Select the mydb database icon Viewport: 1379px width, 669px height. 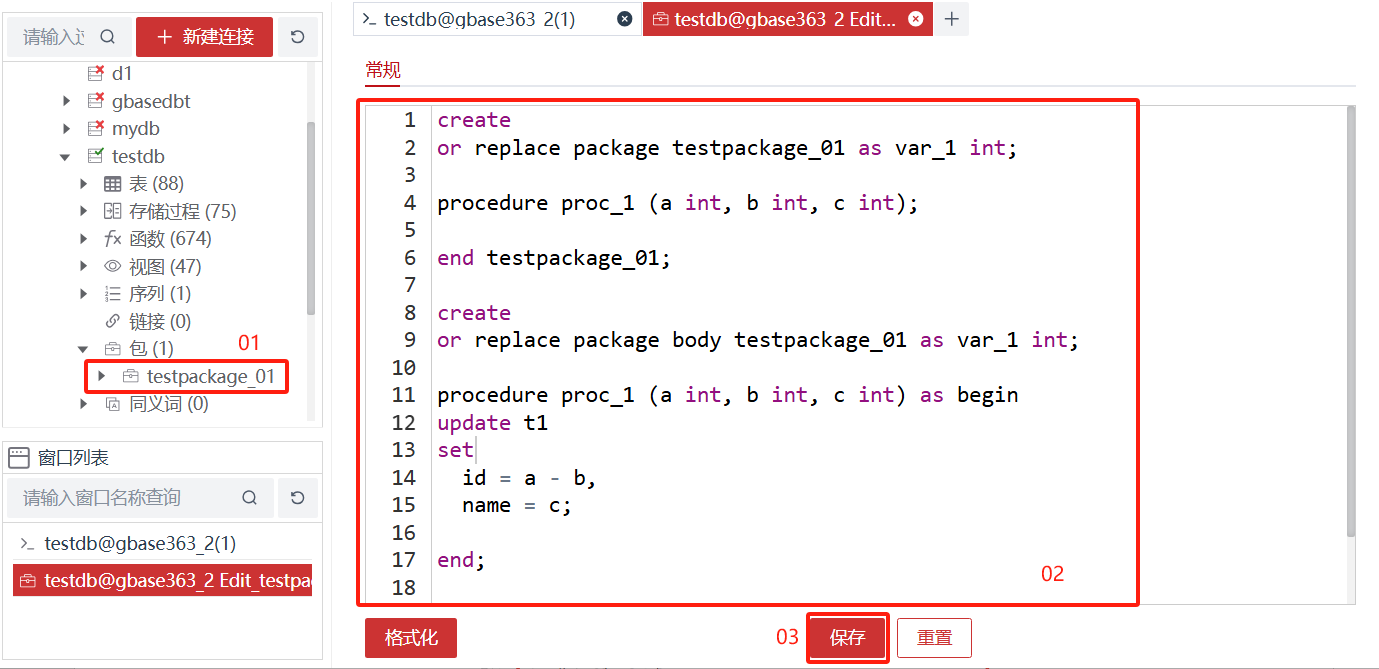96,129
